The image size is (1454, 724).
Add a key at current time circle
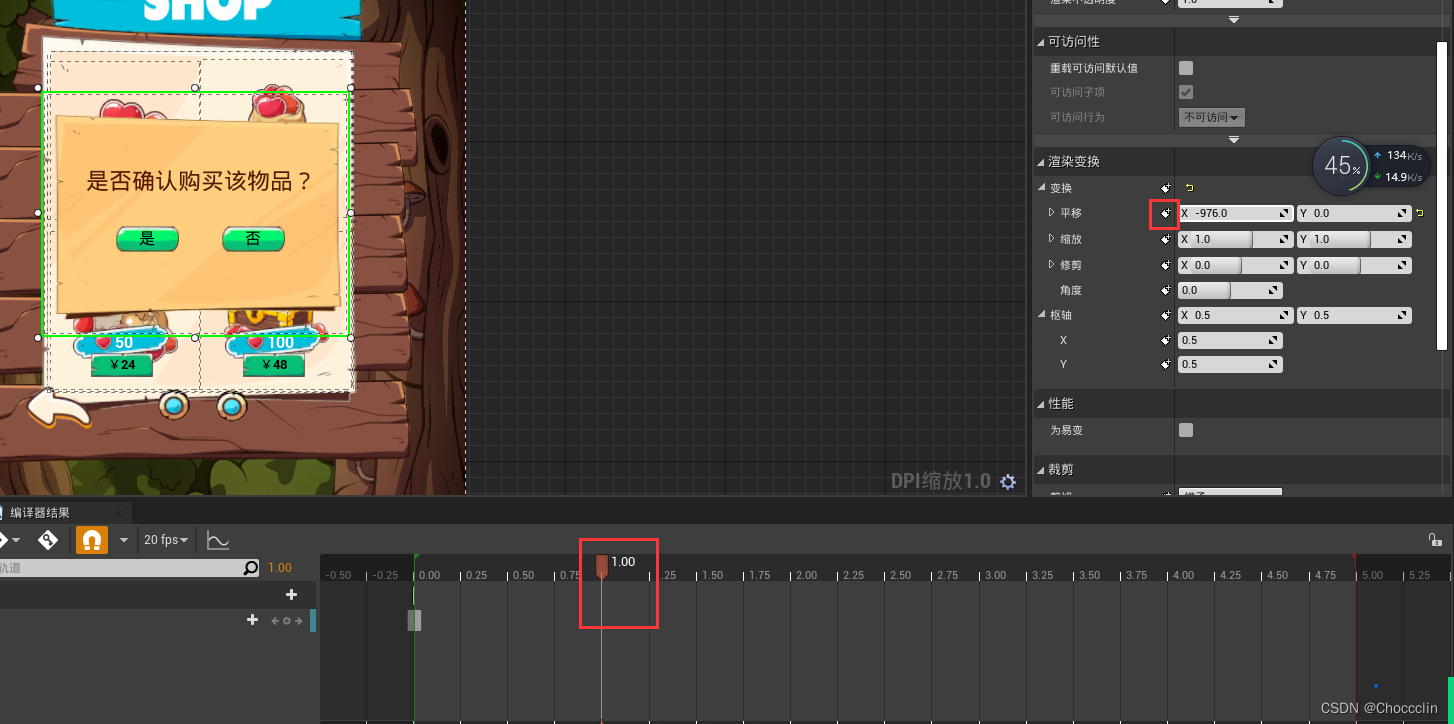coord(287,621)
